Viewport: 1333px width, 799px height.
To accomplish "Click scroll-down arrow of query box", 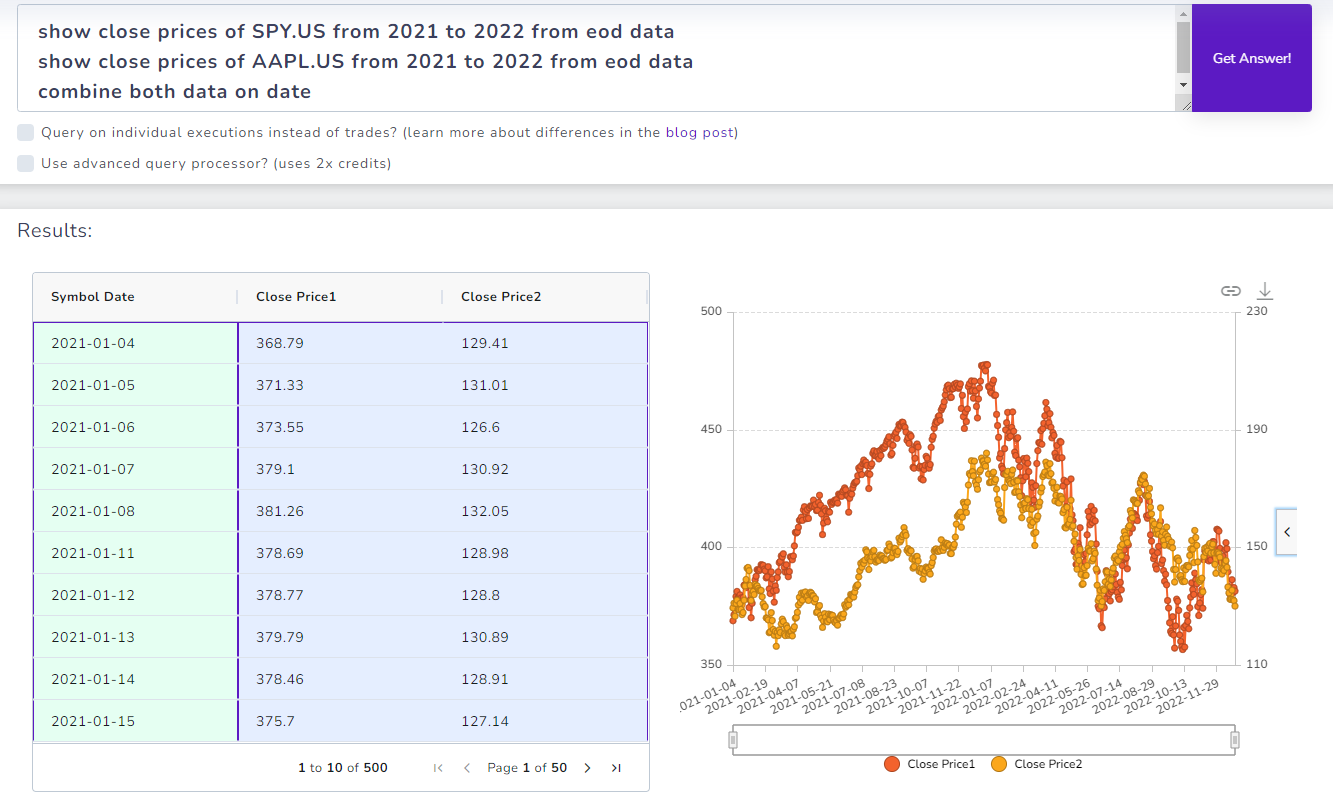I will (x=1183, y=85).
